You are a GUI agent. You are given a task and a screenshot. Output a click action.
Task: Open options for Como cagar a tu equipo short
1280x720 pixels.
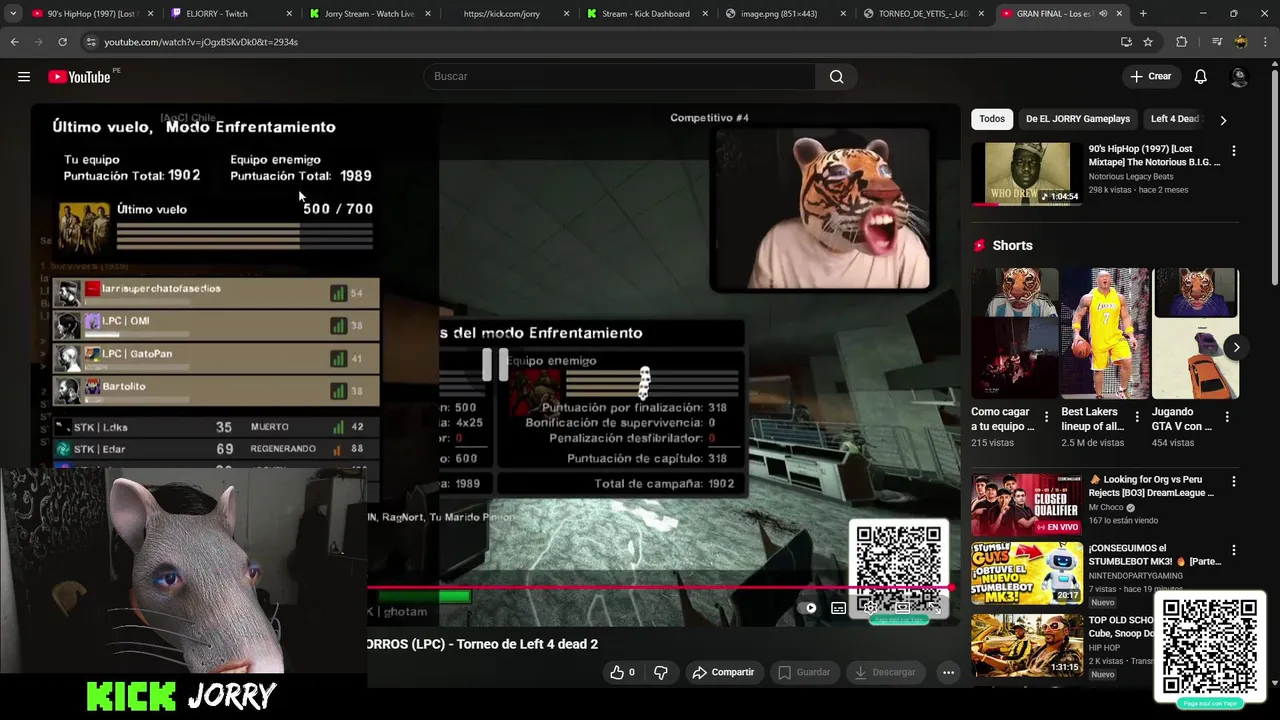tap(1046, 417)
